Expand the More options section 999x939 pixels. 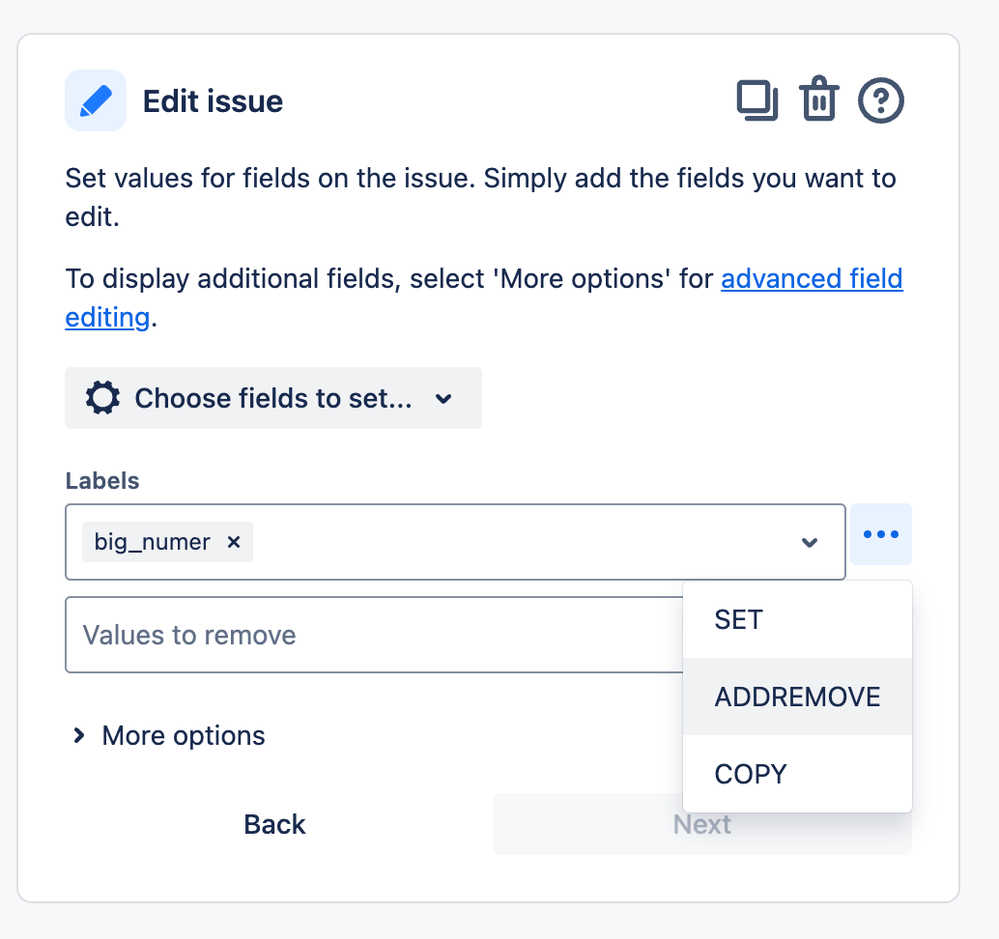click(169, 736)
